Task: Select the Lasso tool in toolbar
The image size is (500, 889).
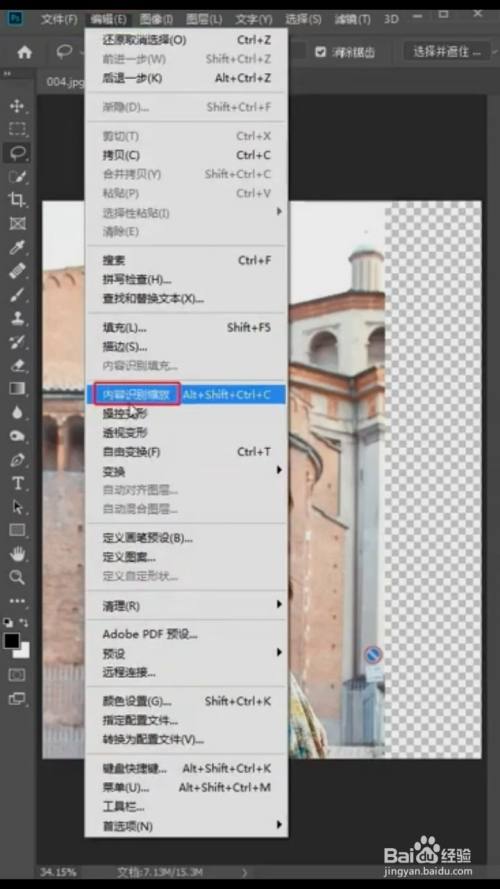Action: click(18, 153)
